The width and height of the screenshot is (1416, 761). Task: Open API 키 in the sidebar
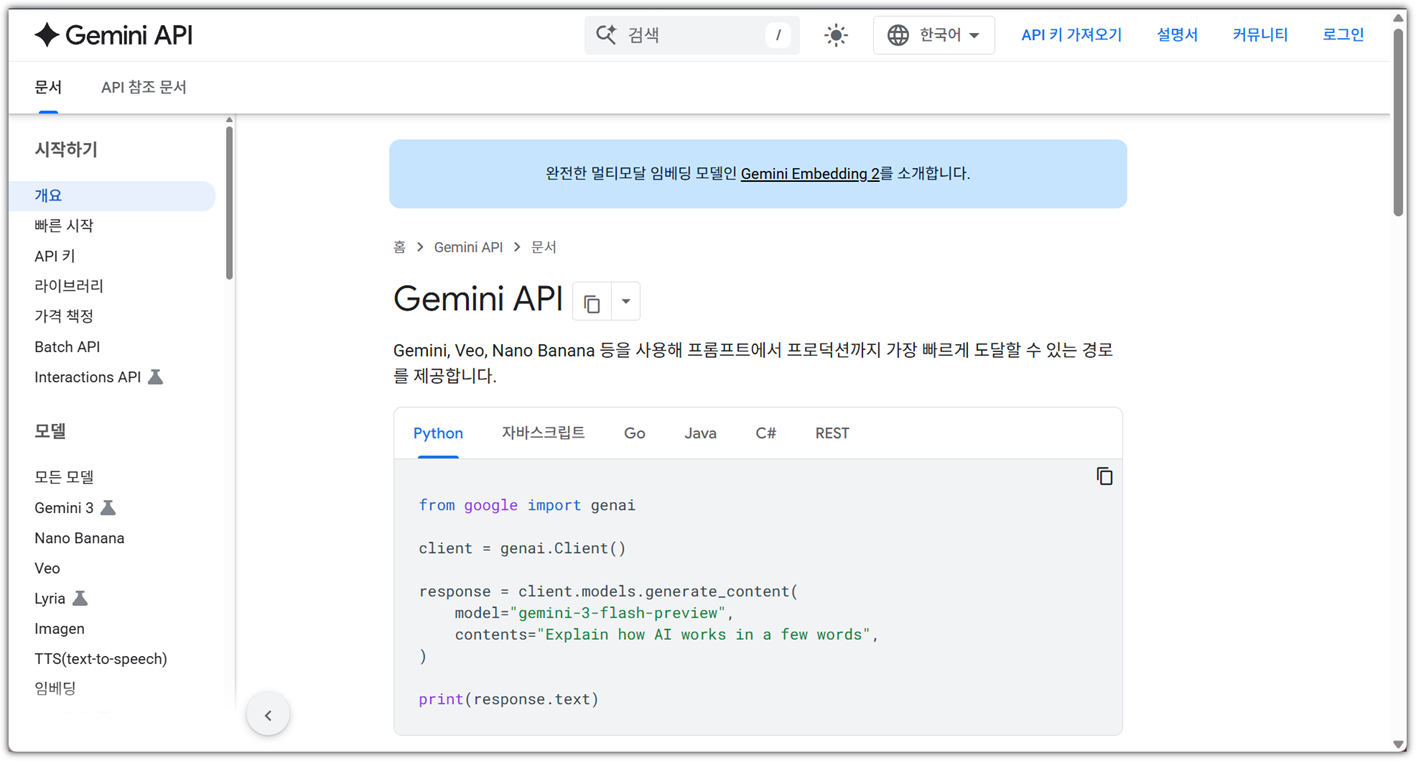(x=55, y=256)
